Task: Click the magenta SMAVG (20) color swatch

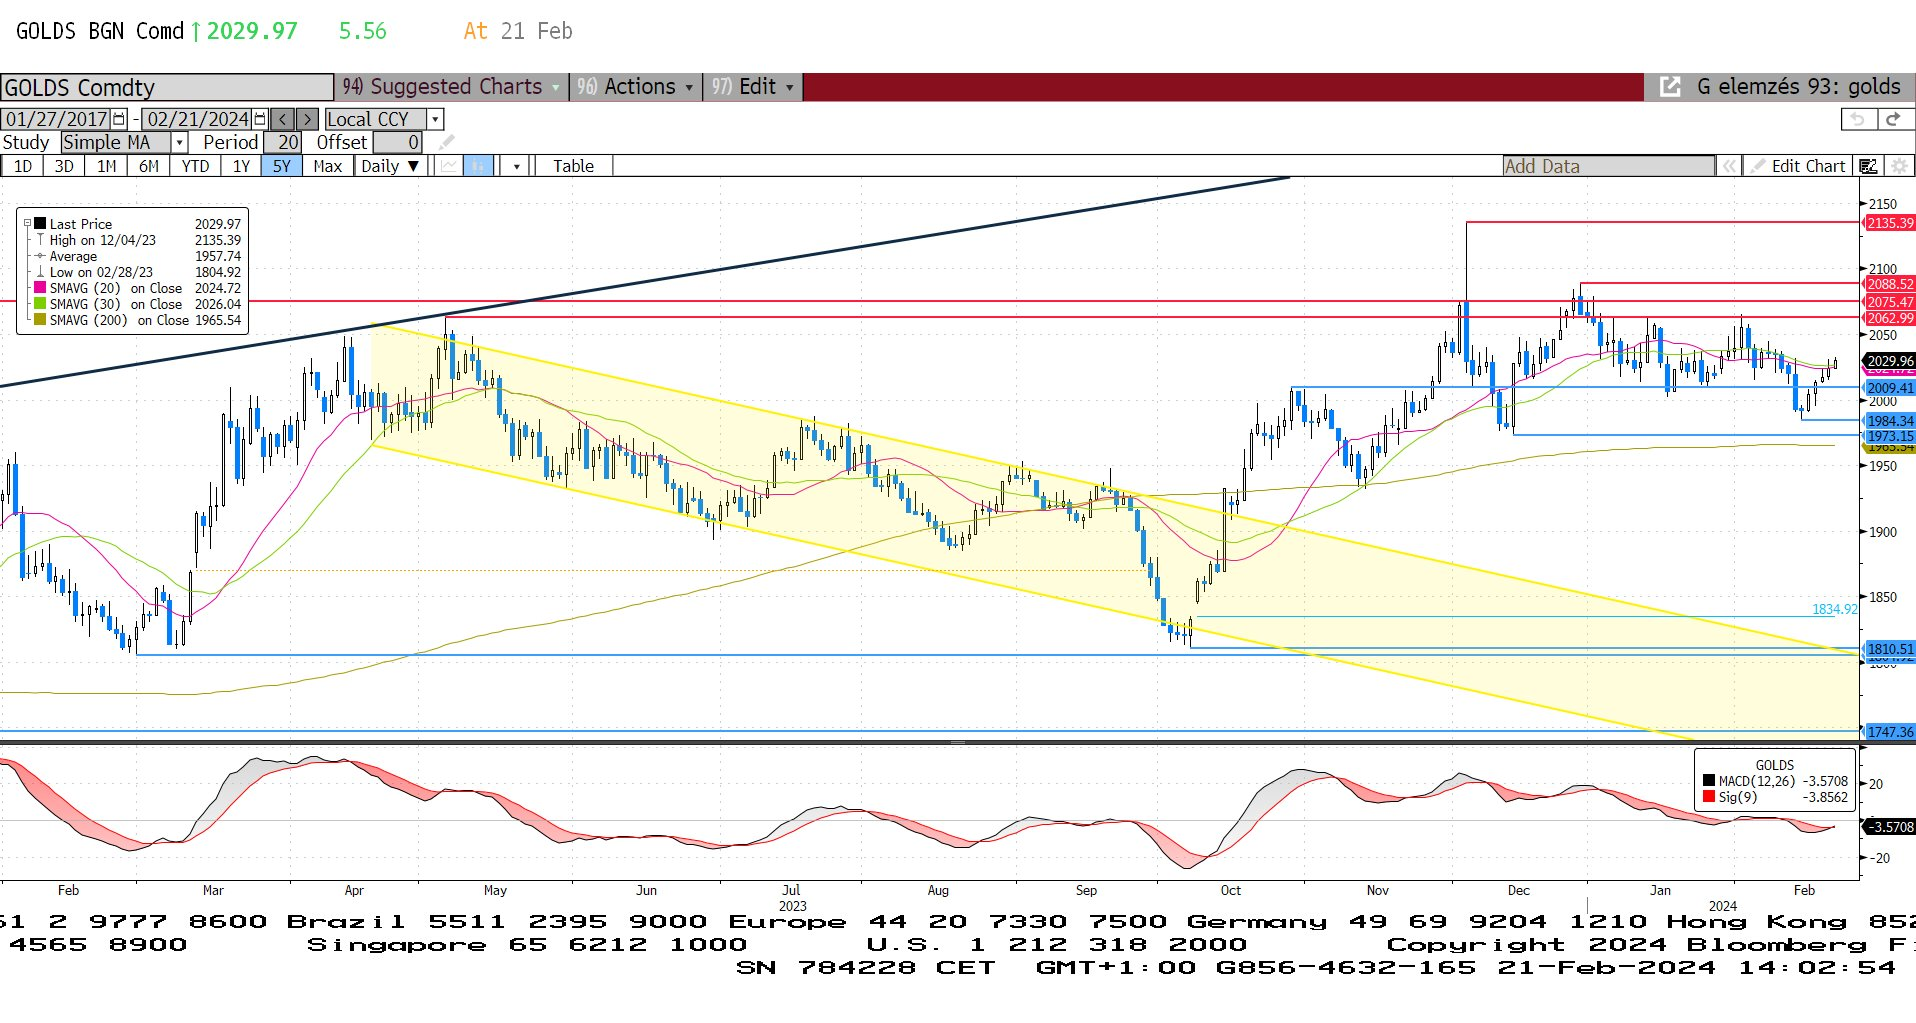Action: pos(40,288)
